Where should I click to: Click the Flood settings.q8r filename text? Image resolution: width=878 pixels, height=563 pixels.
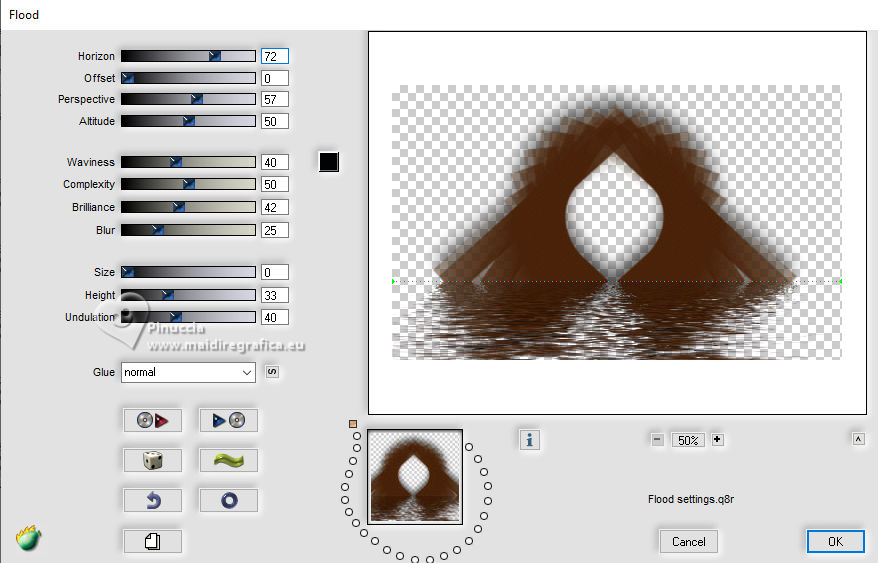(x=691, y=499)
